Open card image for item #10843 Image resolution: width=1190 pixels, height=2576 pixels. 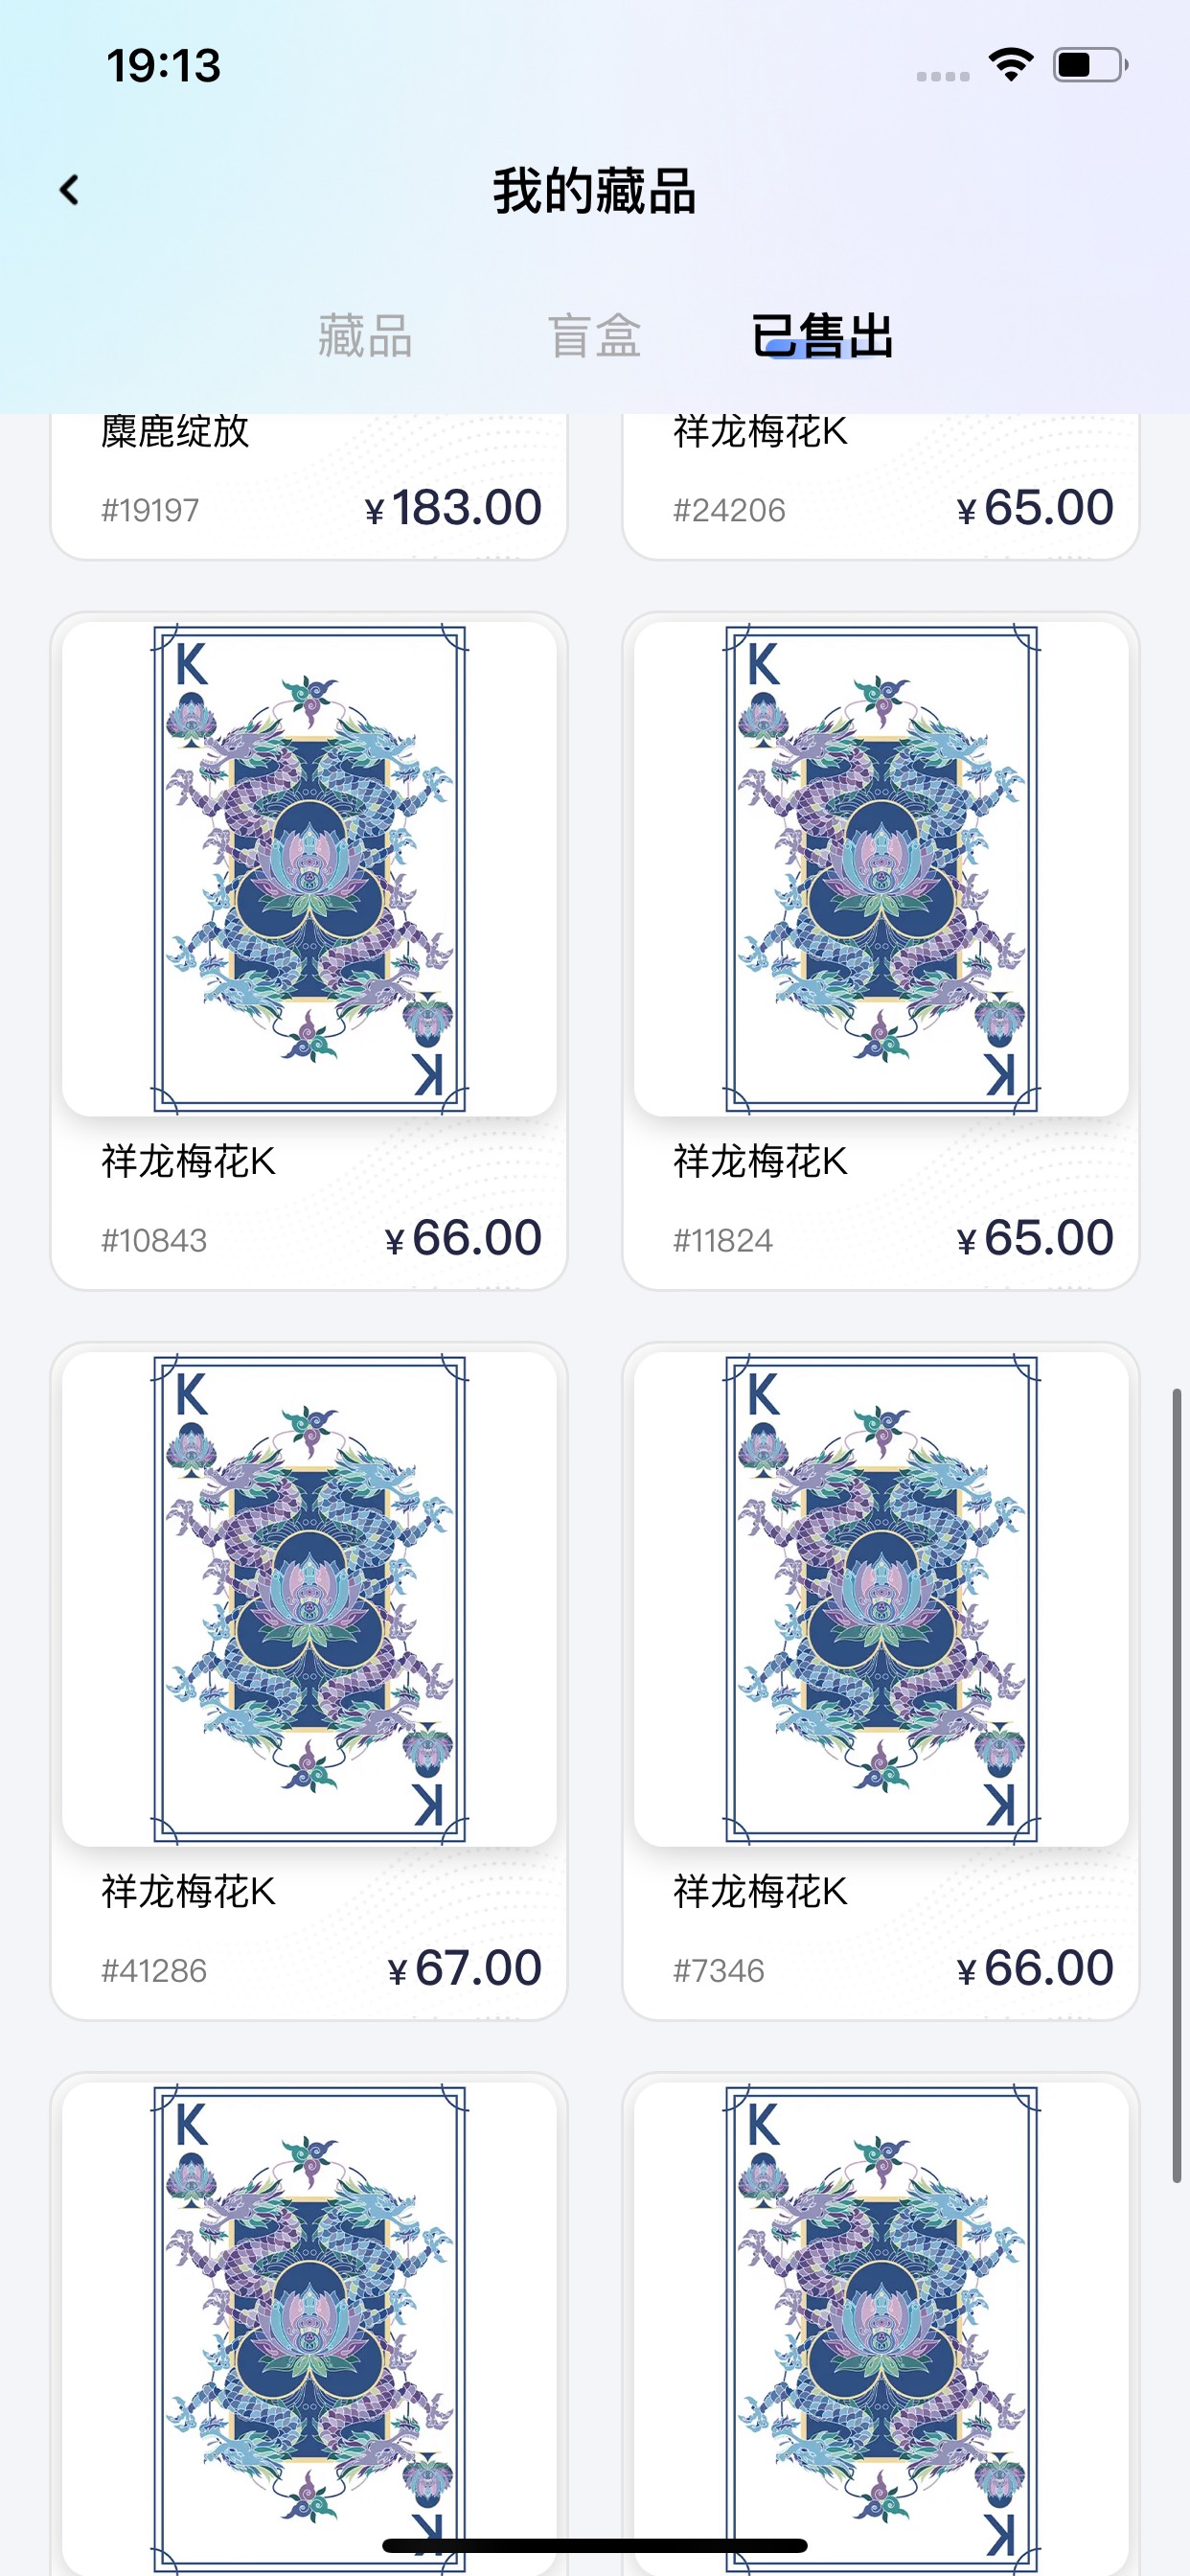click(309, 869)
